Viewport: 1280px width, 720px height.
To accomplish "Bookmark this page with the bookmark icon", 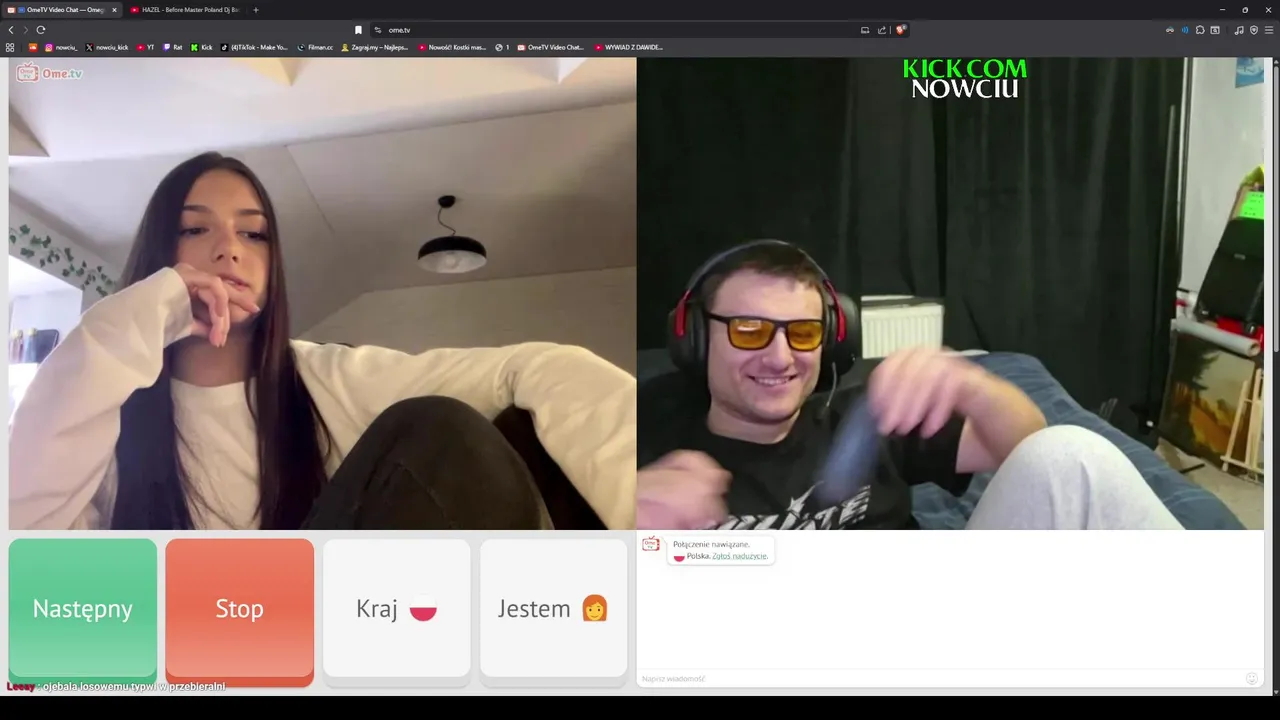I will [358, 30].
